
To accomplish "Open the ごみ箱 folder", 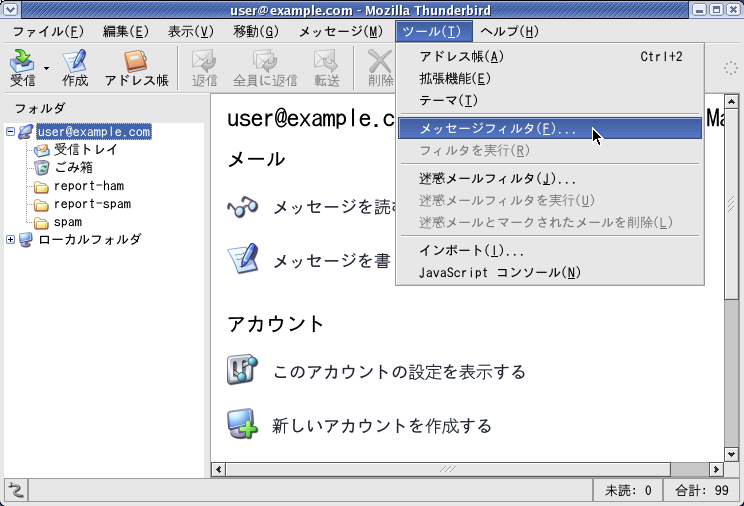I will [x=73, y=167].
